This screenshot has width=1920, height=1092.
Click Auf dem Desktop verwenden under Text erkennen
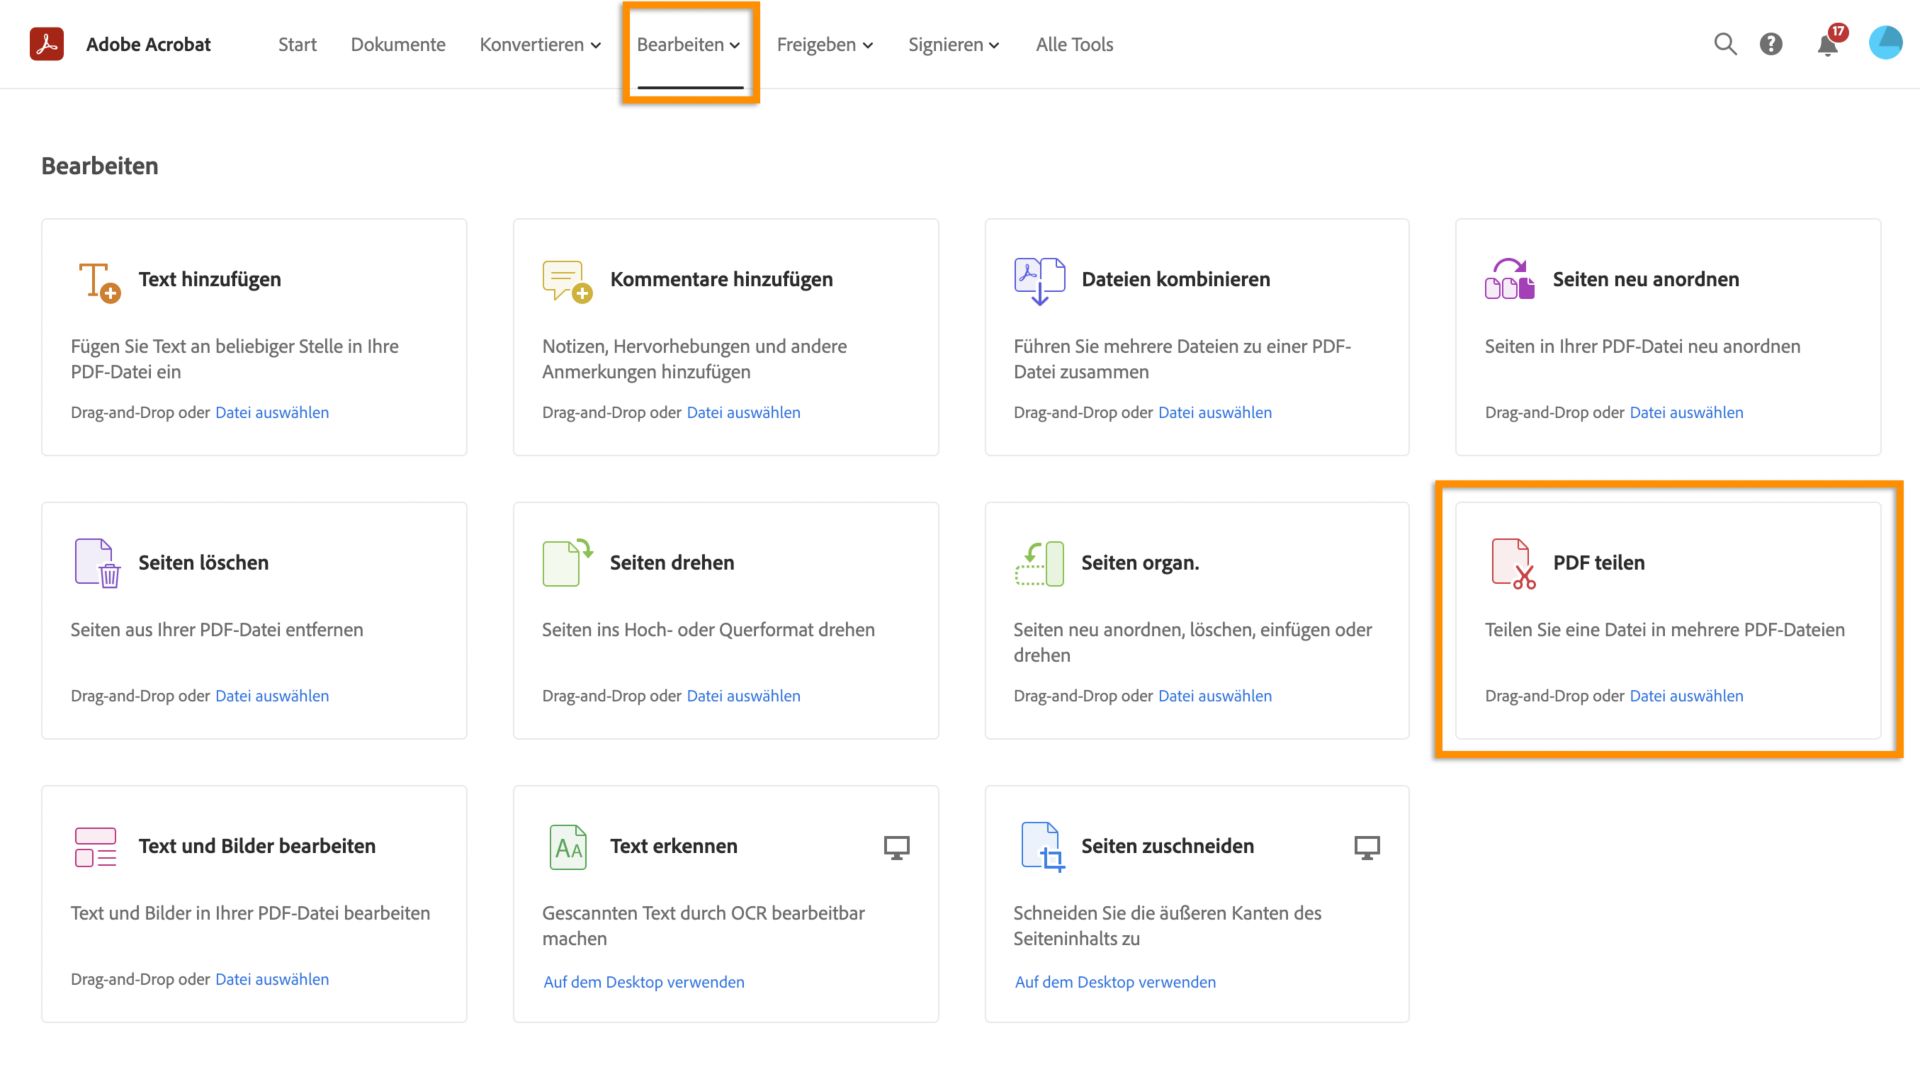tap(644, 982)
